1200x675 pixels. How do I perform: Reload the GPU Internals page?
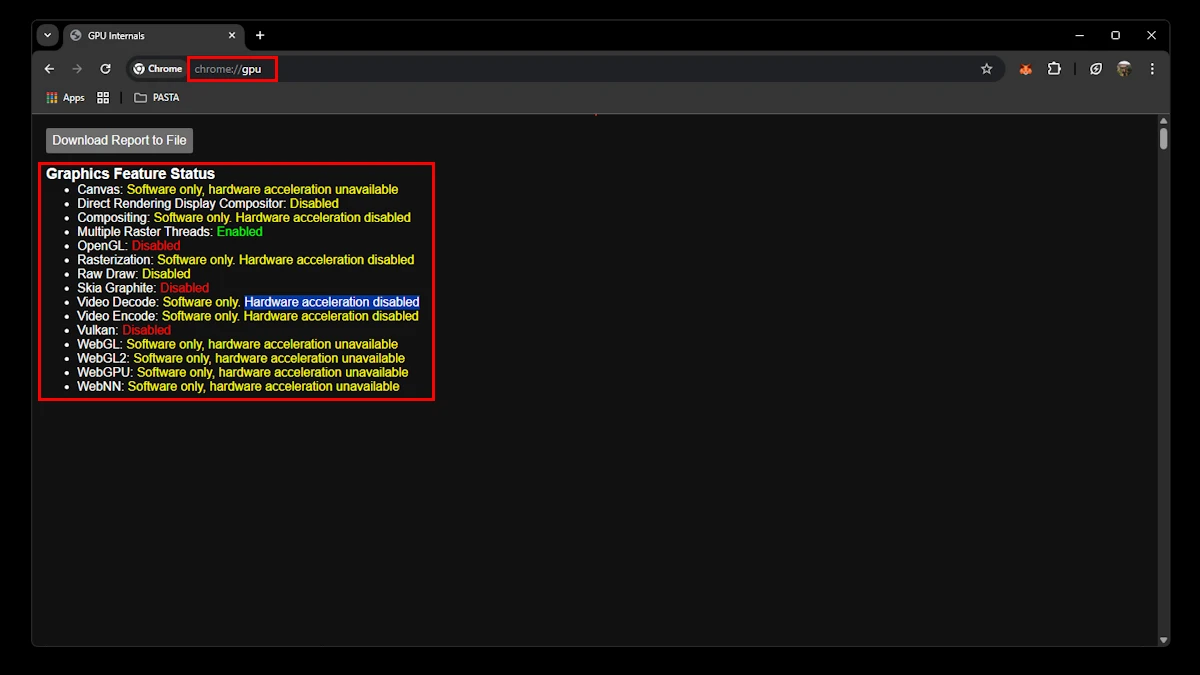pyautogui.click(x=105, y=69)
